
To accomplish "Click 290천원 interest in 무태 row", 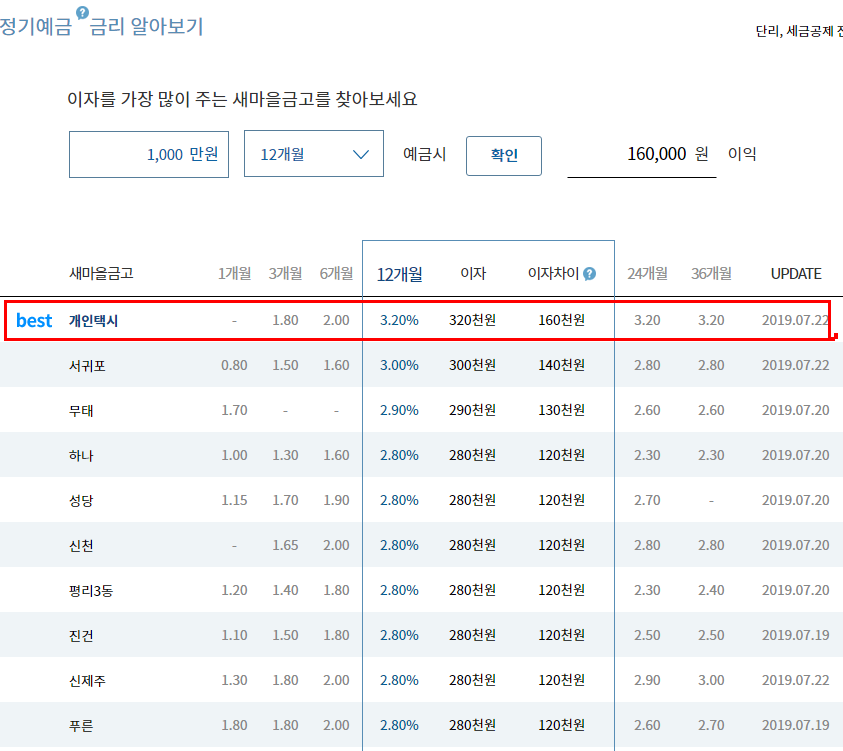I will 473,410.
